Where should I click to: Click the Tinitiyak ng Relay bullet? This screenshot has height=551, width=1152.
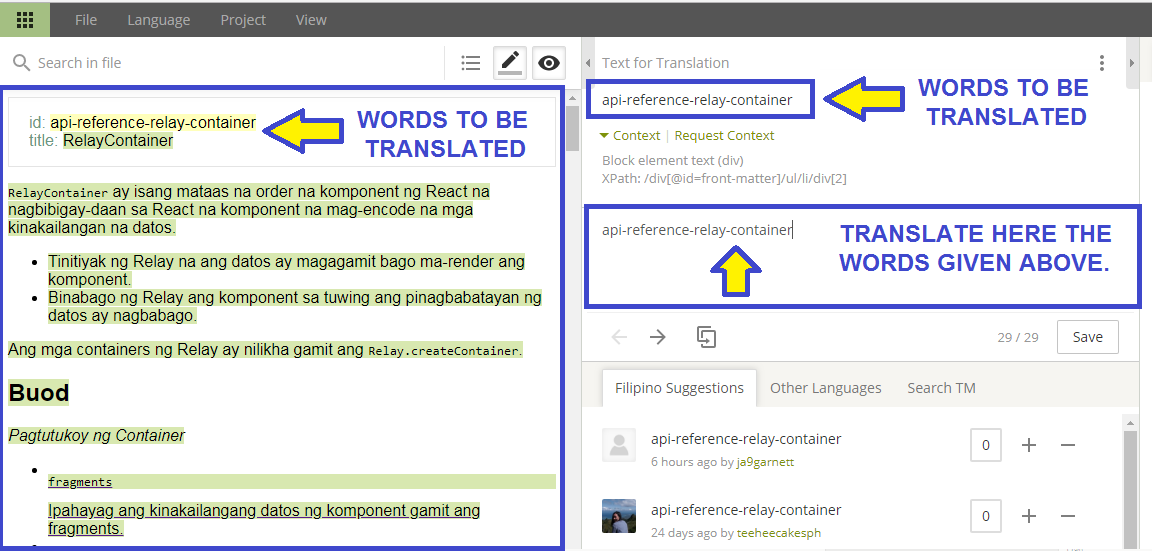click(287, 270)
